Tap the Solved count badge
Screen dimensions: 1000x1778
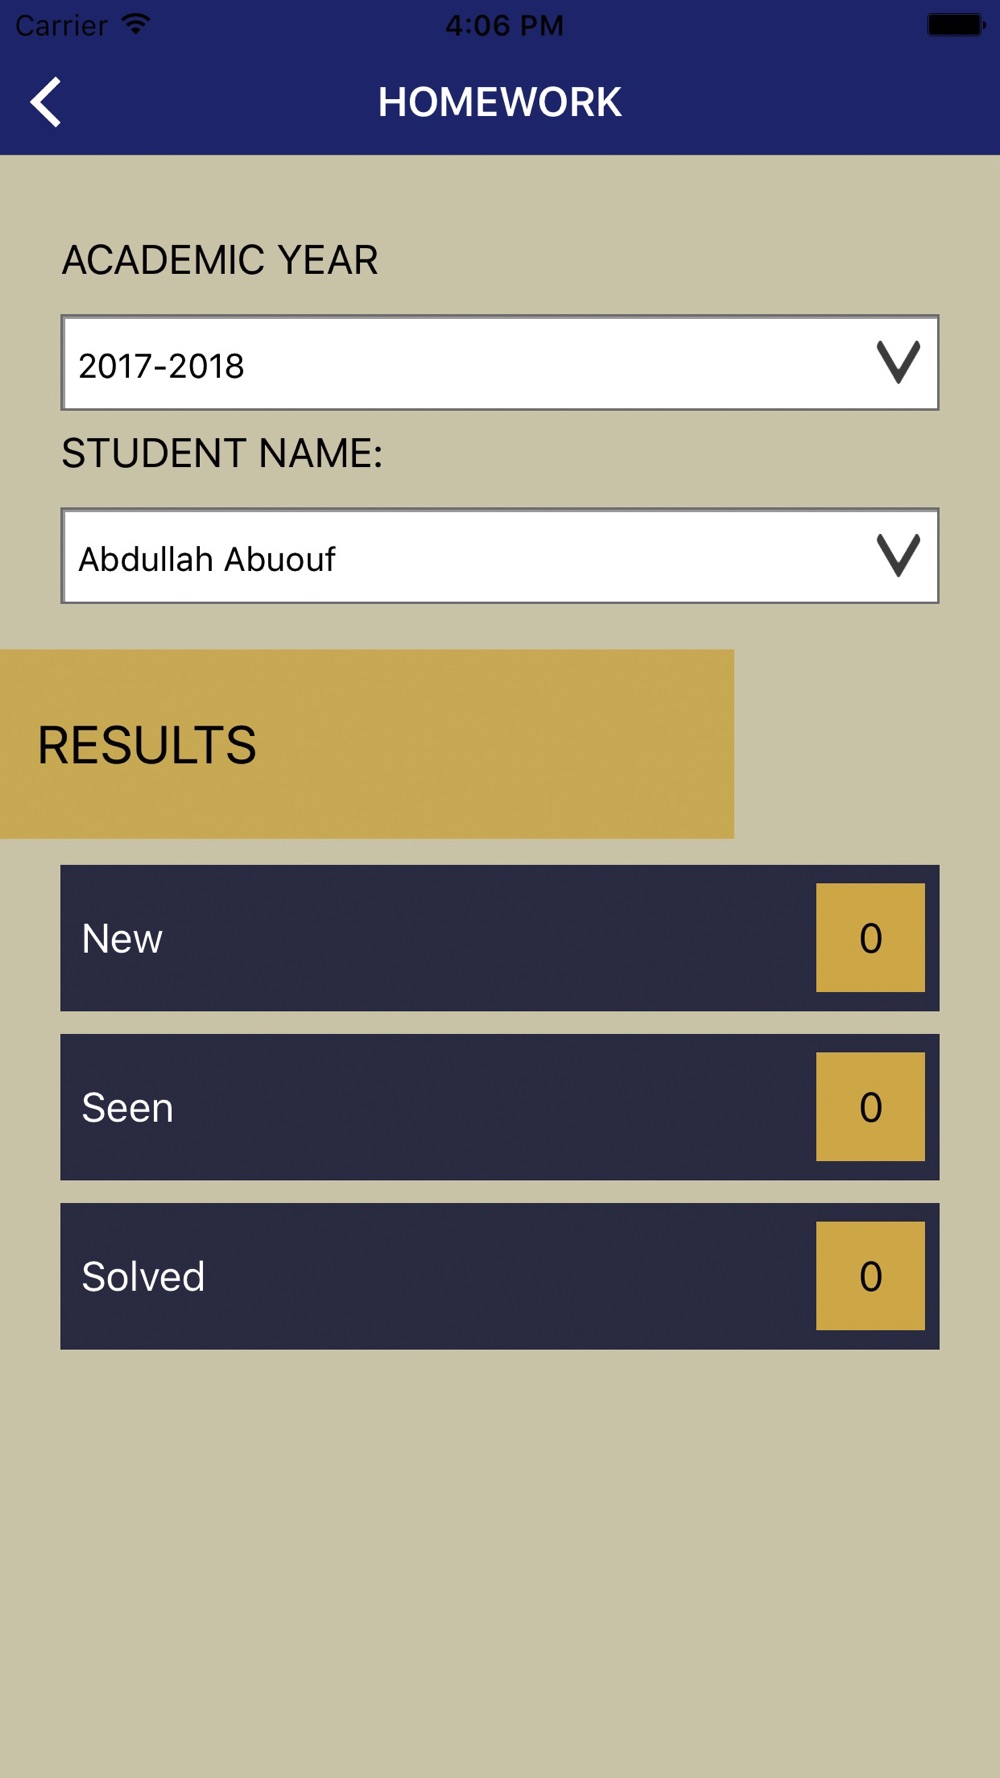(870, 1276)
